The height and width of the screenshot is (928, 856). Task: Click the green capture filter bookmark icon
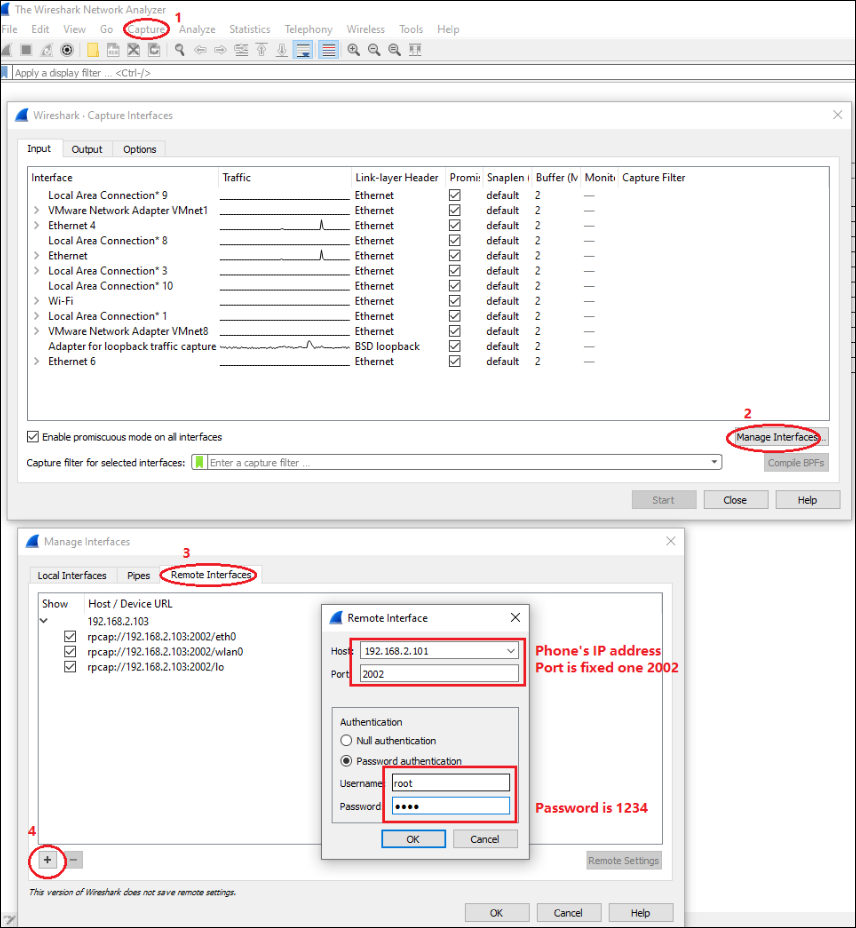199,462
